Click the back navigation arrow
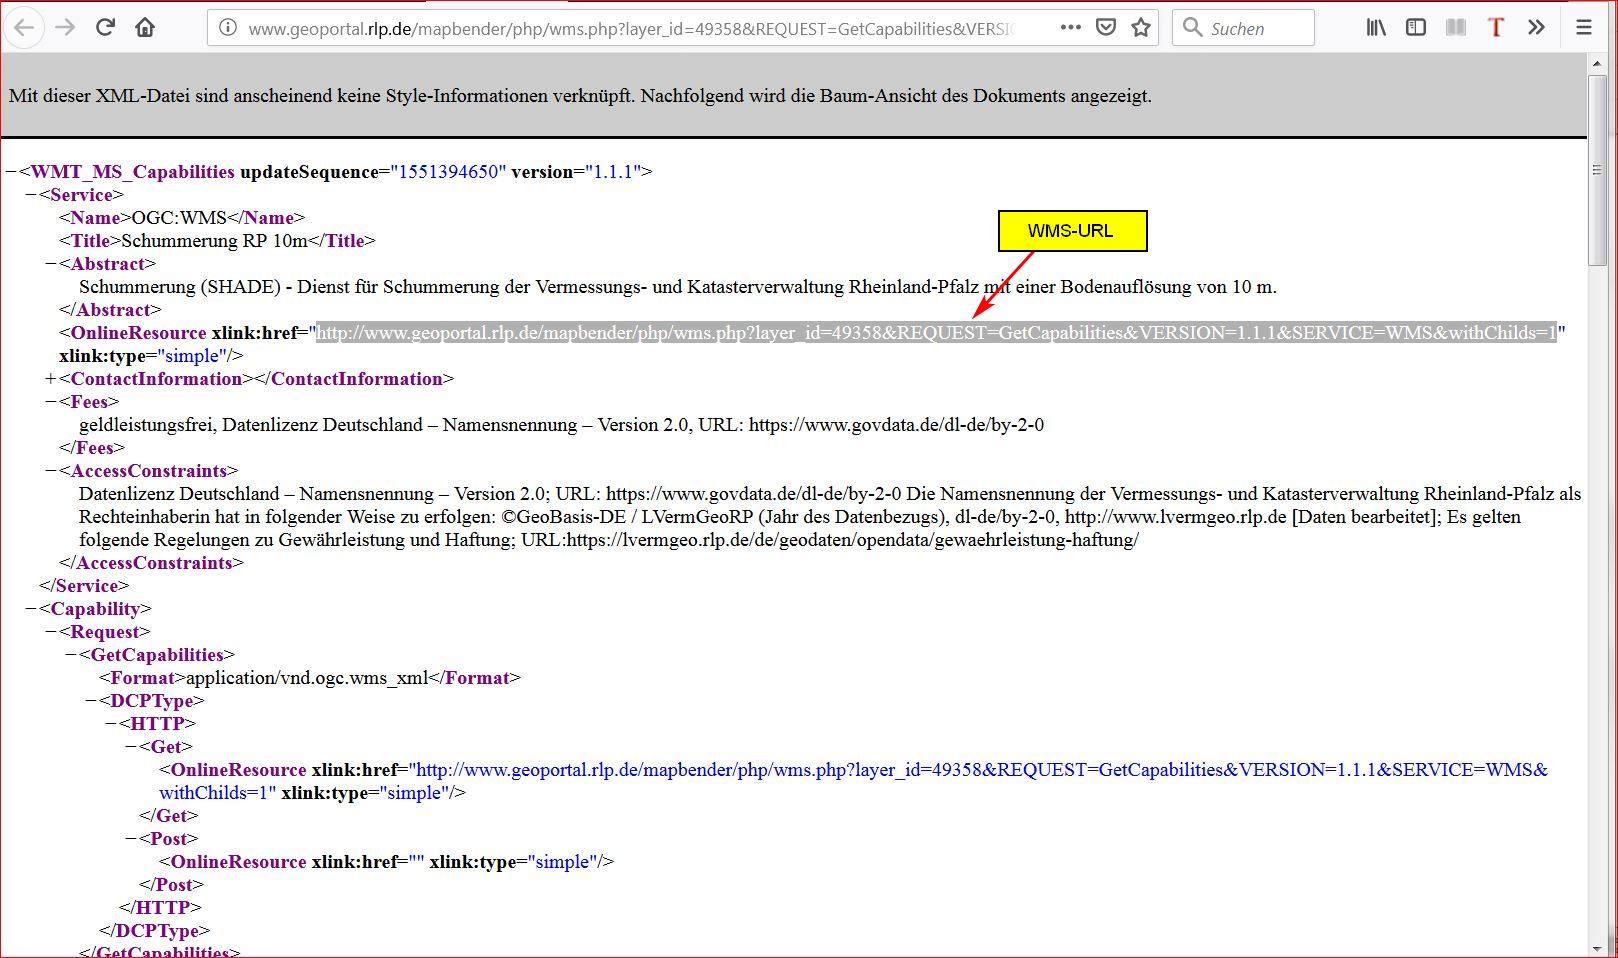 tap(24, 28)
